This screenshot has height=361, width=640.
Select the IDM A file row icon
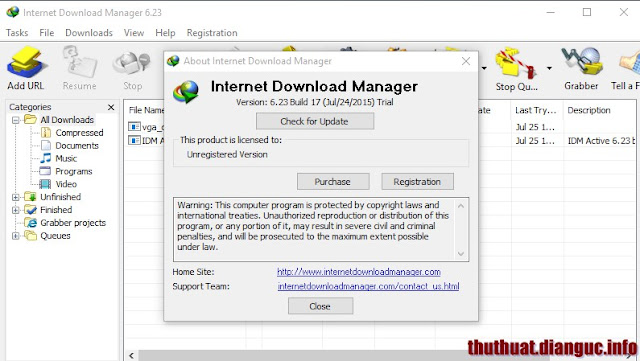134,140
